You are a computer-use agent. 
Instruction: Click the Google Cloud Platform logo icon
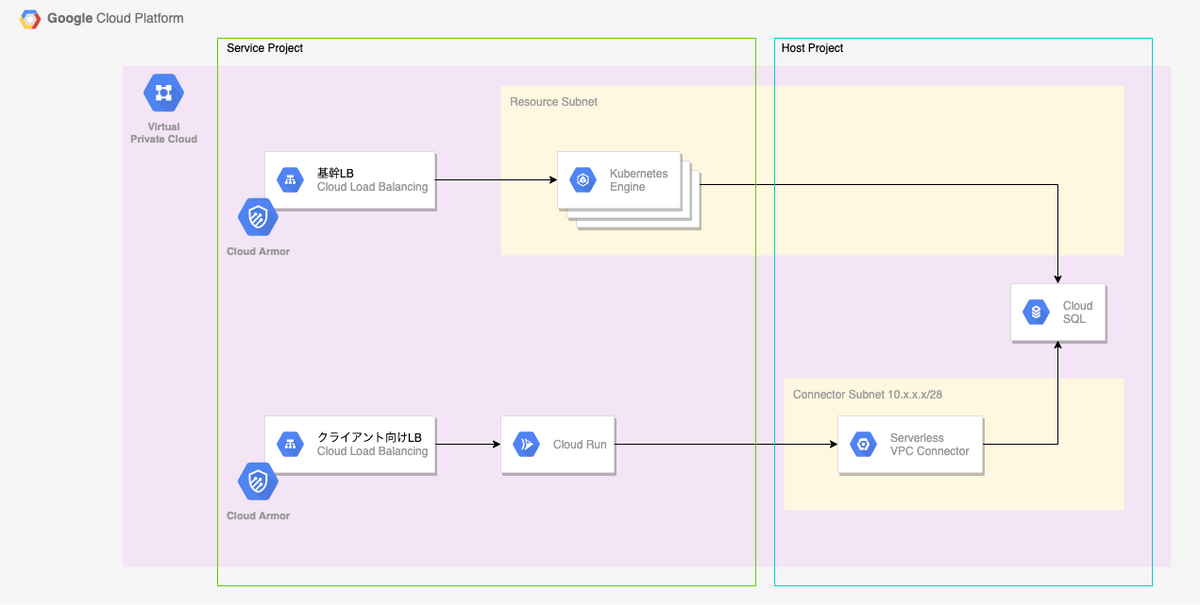click(30, 19)
